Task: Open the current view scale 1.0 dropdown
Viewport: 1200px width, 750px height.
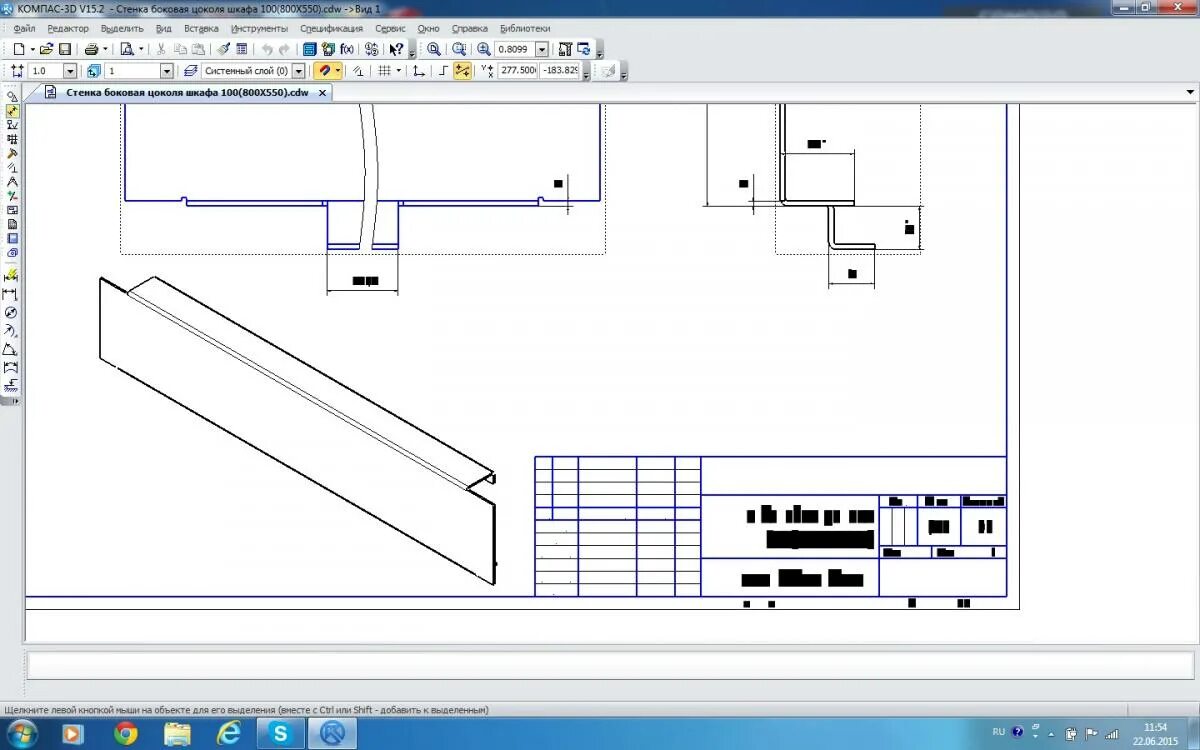Action: (x=70, y=71)
